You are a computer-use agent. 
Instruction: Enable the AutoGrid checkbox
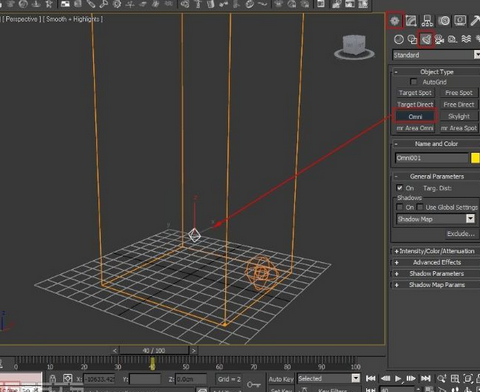414,82
